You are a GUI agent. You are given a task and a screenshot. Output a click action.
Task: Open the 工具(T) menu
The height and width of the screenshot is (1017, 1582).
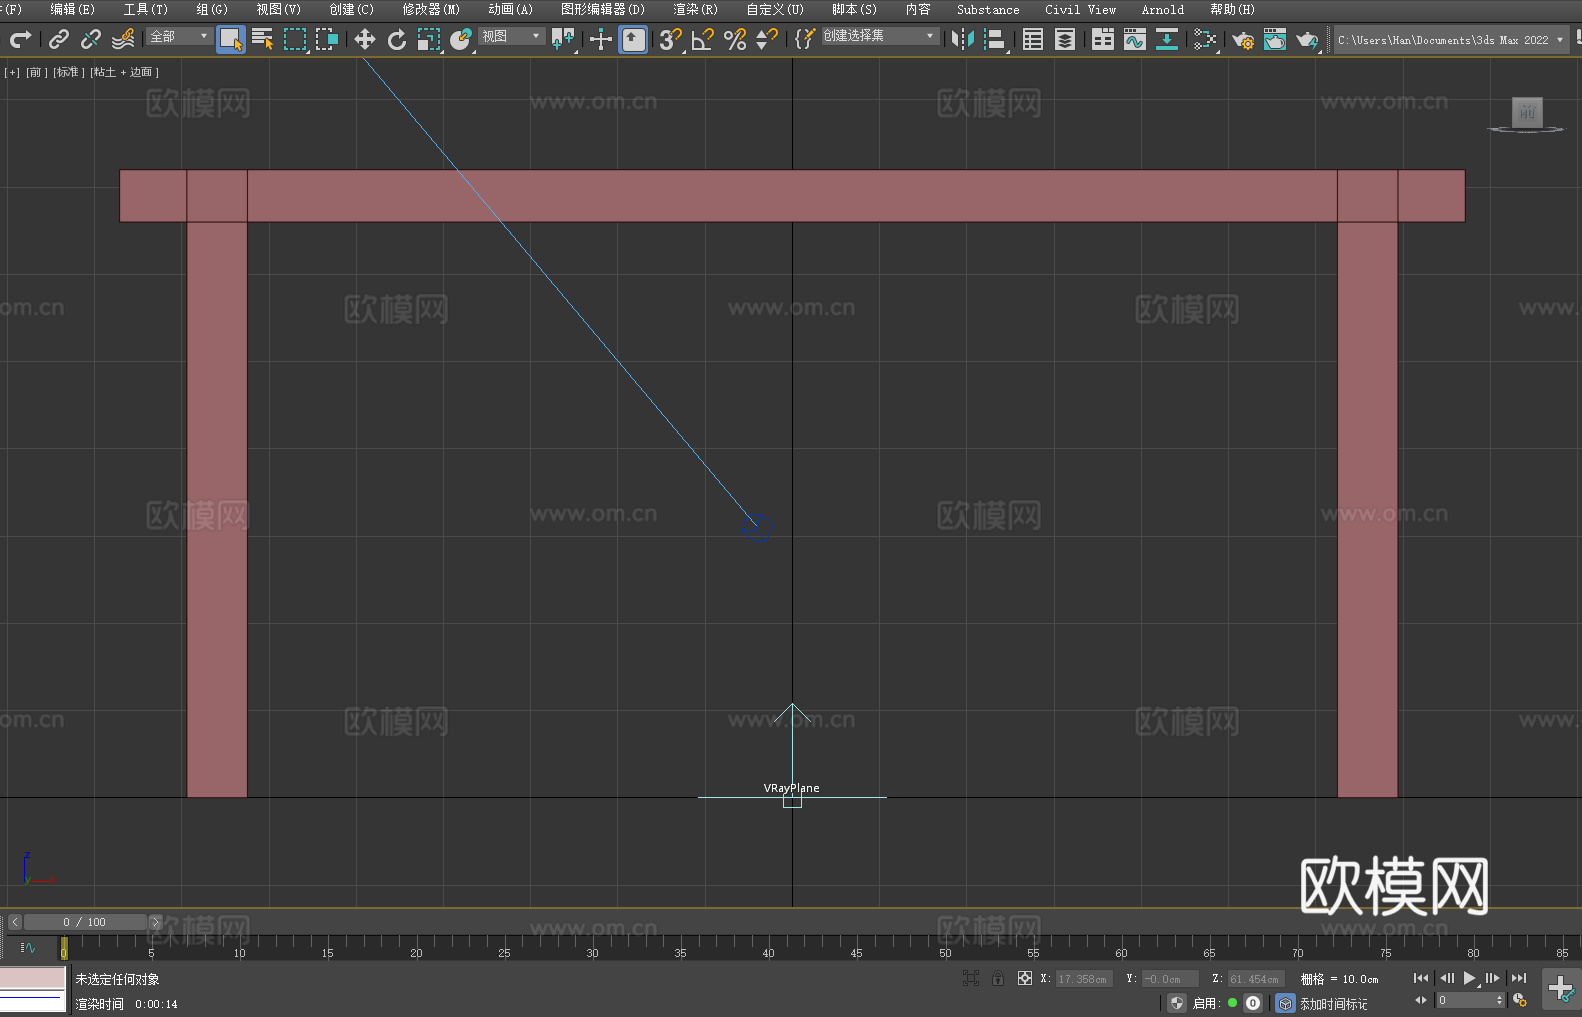click(x=146, y=9)
